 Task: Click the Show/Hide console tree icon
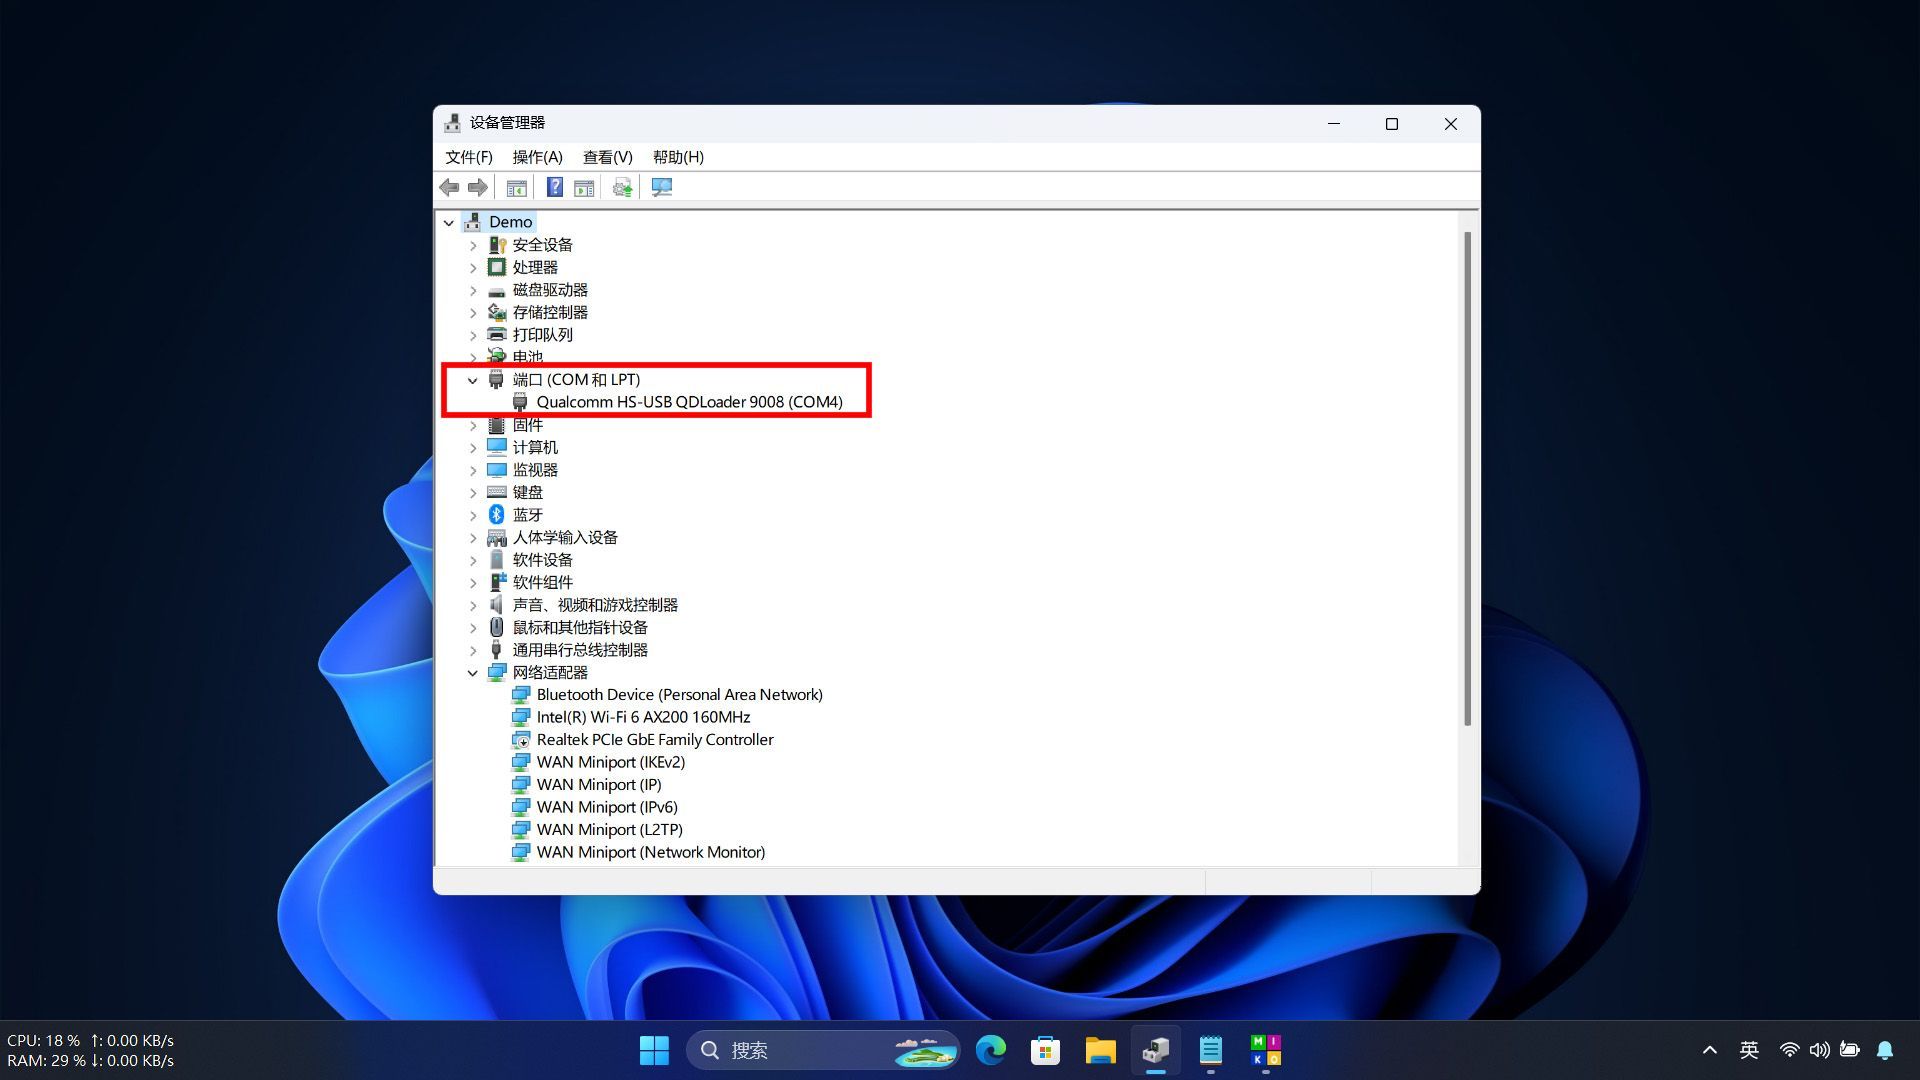pyautogui.click(x=516, y=187)
